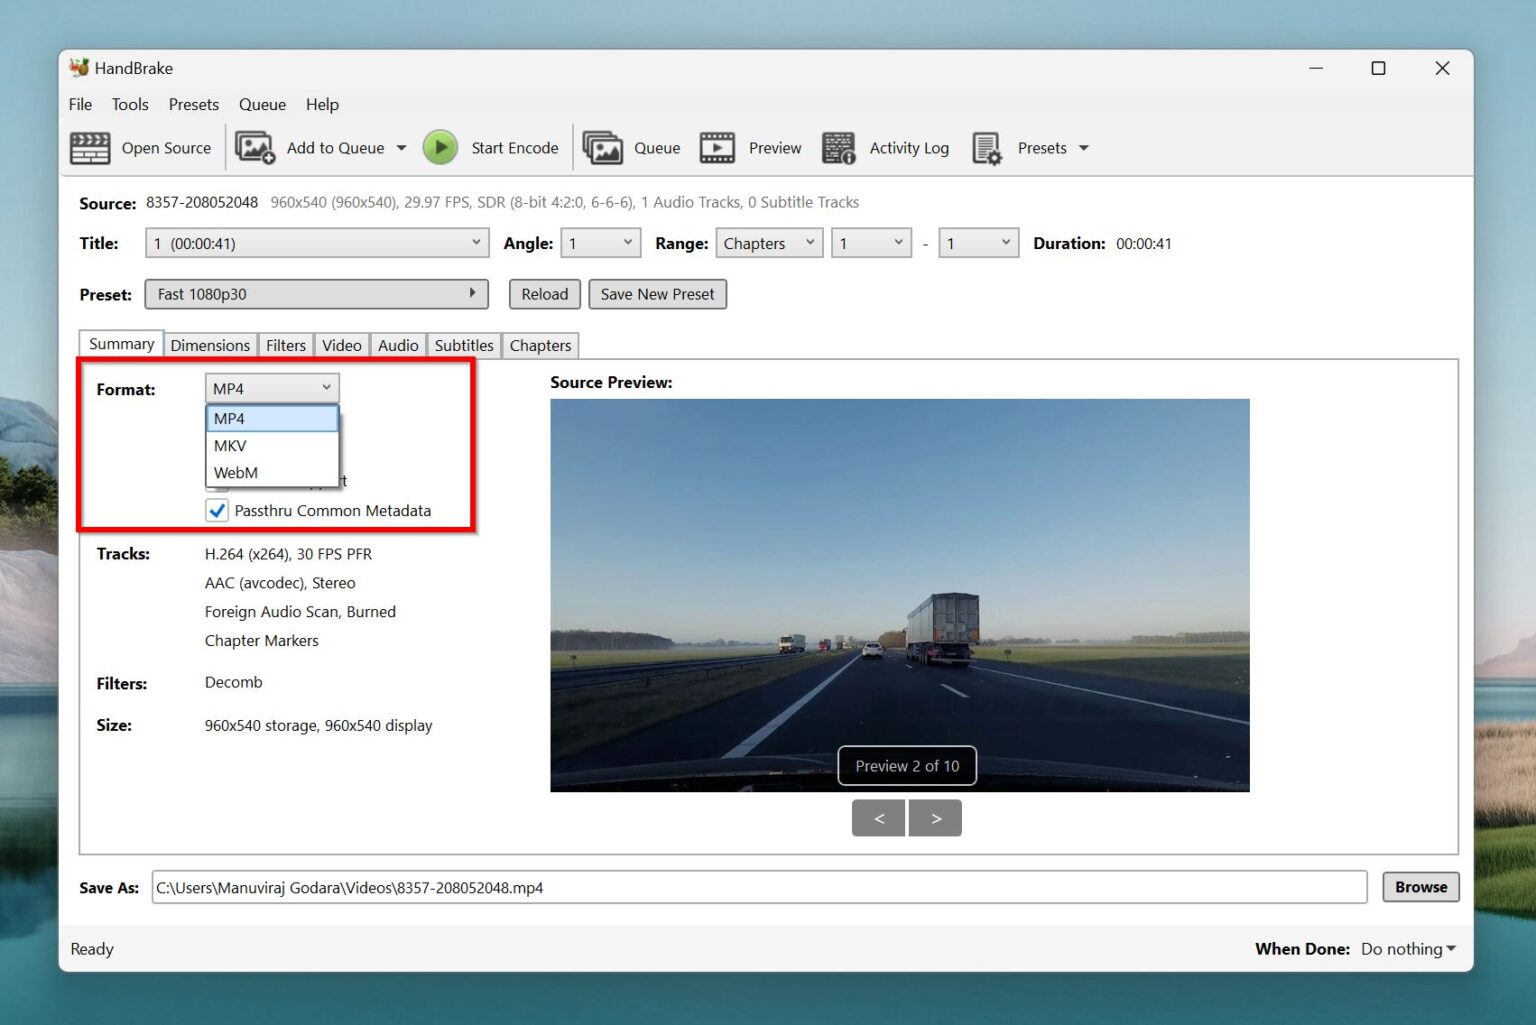
Task: Open the Preview window icon
Action: pyautogui.click(x=717, y=147)
